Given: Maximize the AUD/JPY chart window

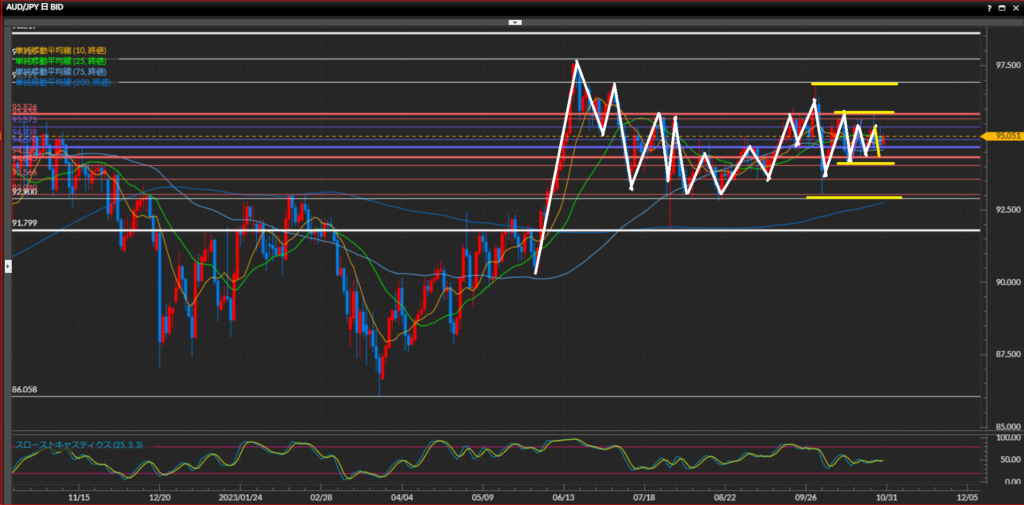Looking at the screenshot, I should [1003, 7].
